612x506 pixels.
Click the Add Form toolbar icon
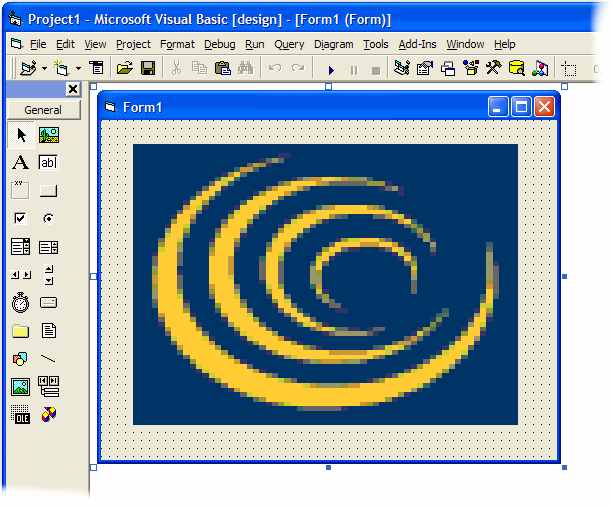[61, 68]
